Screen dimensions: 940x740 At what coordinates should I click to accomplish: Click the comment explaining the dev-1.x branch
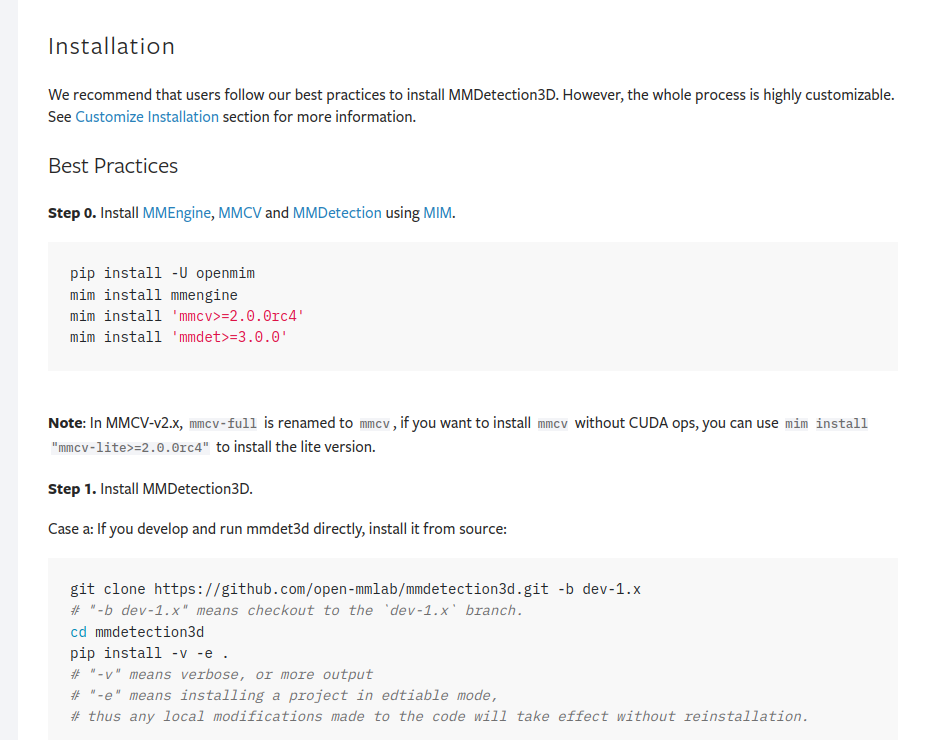(297, 610)
